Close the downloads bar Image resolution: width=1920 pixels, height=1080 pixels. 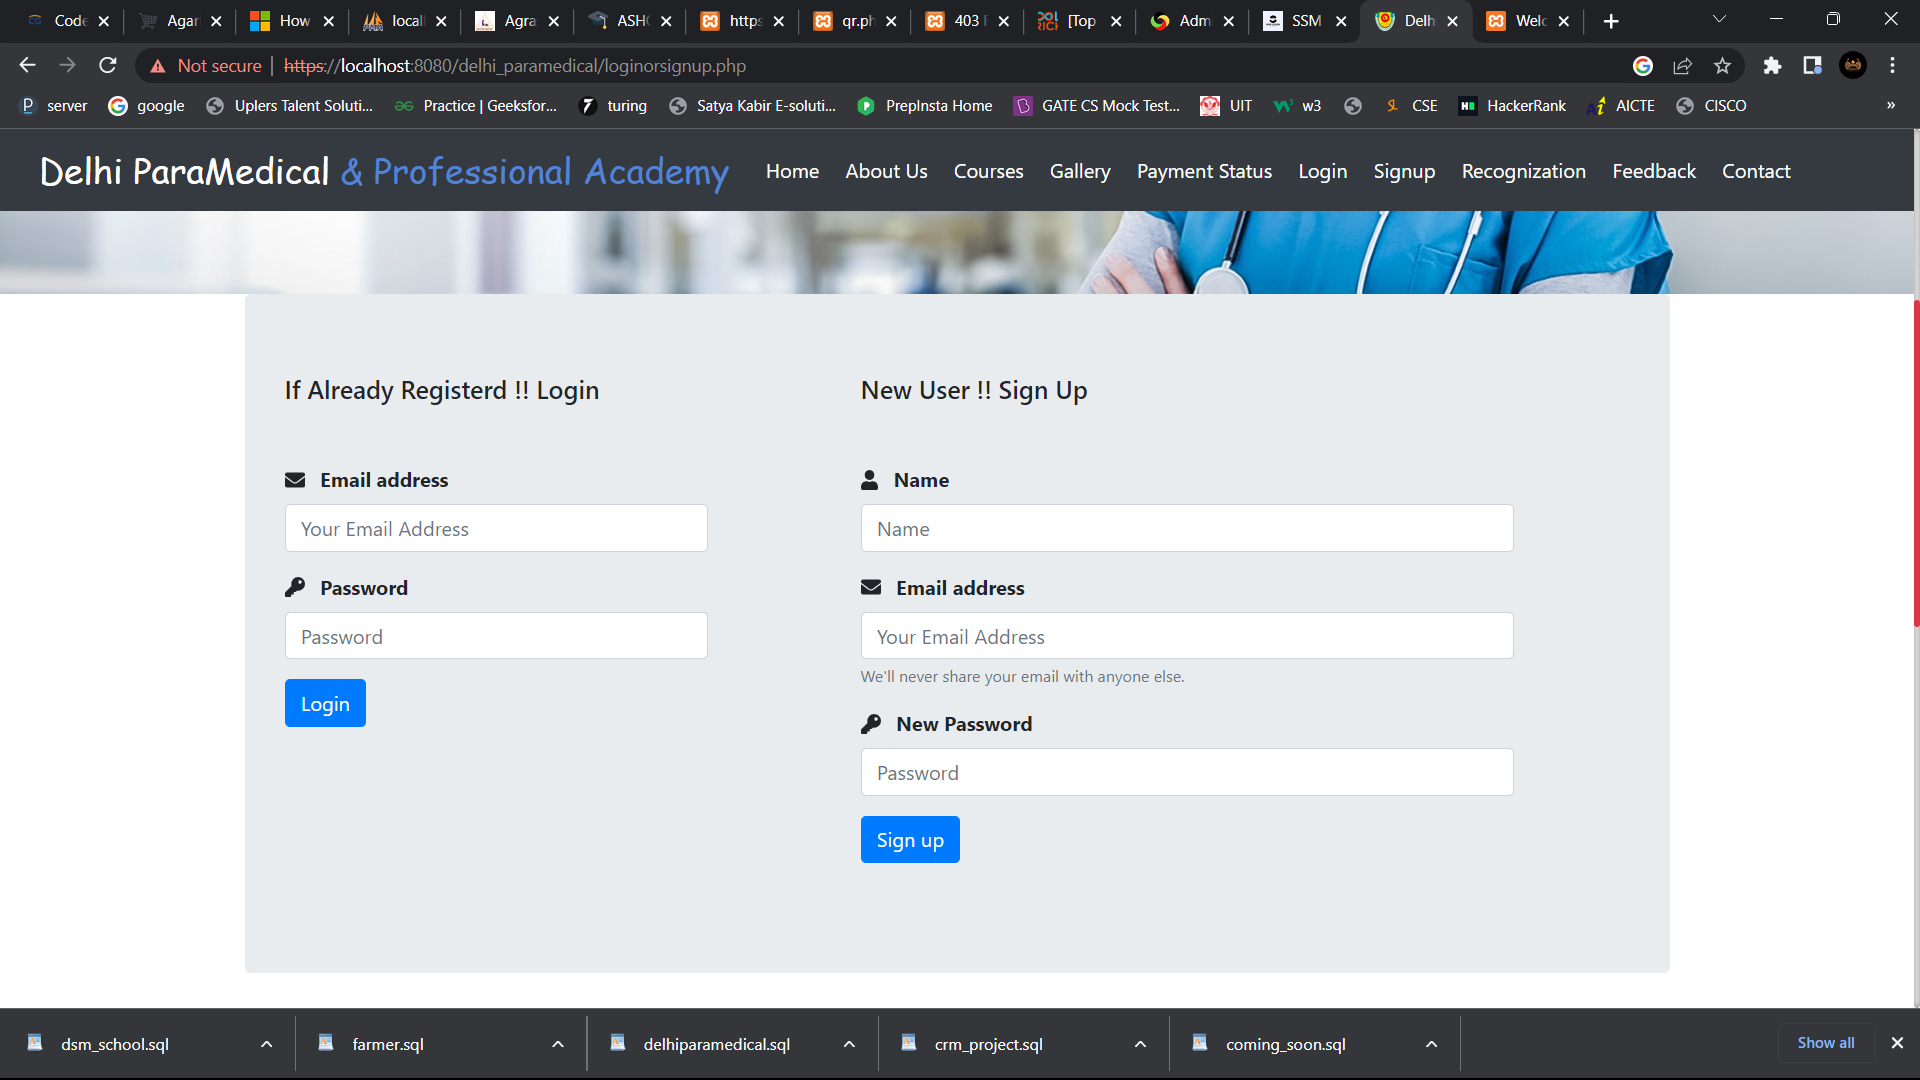[1897, 1043]
